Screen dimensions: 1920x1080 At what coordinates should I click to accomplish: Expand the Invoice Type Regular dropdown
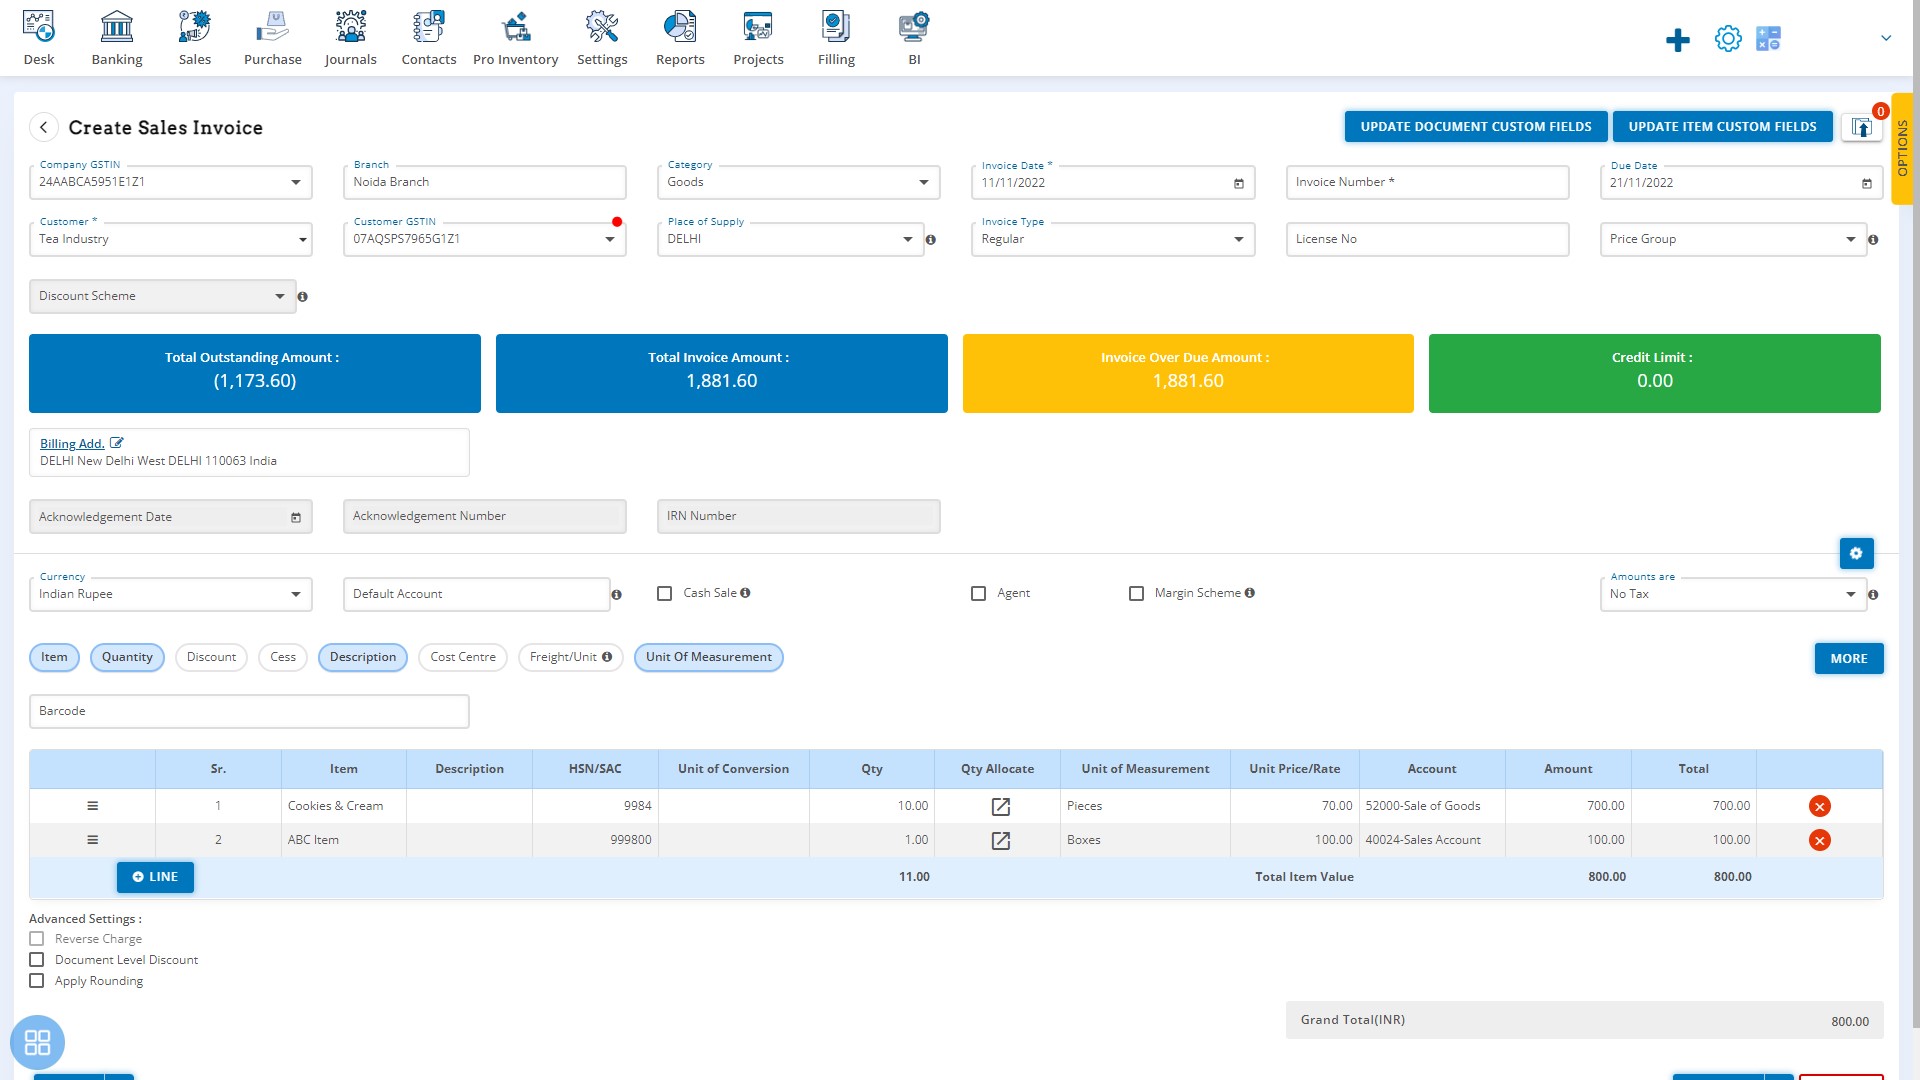click(x=1239, y=240)
